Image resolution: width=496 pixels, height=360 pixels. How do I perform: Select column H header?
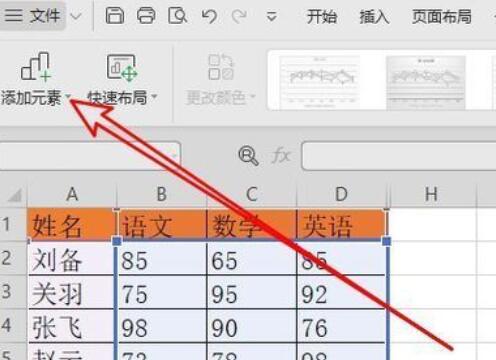click(432, 194)
